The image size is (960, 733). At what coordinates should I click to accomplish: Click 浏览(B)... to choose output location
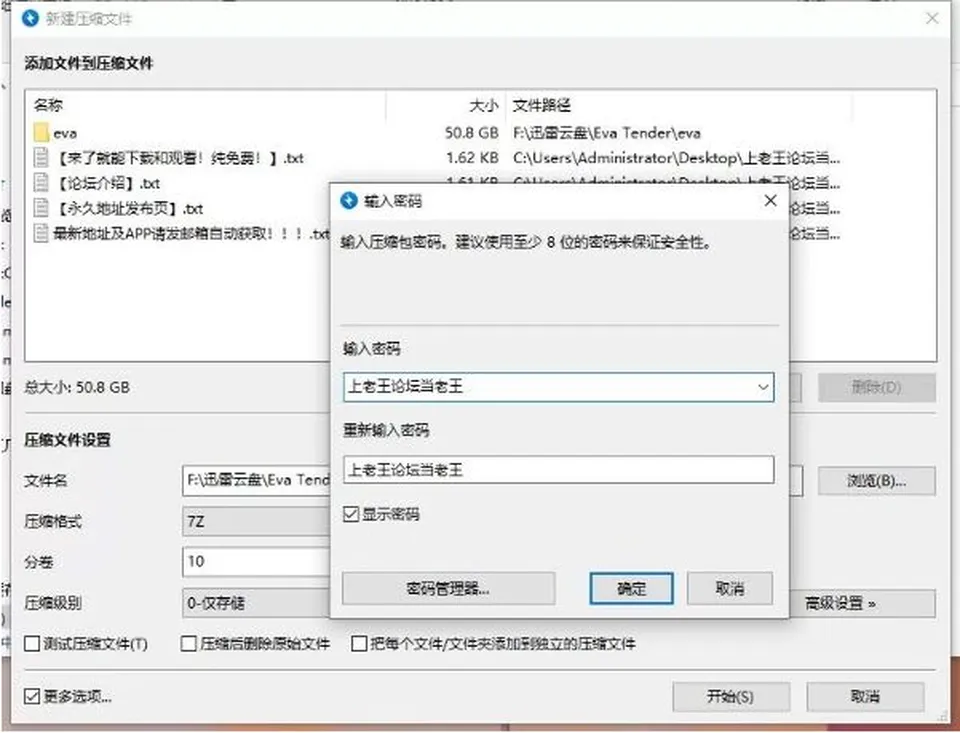click(x=876, y=481)
